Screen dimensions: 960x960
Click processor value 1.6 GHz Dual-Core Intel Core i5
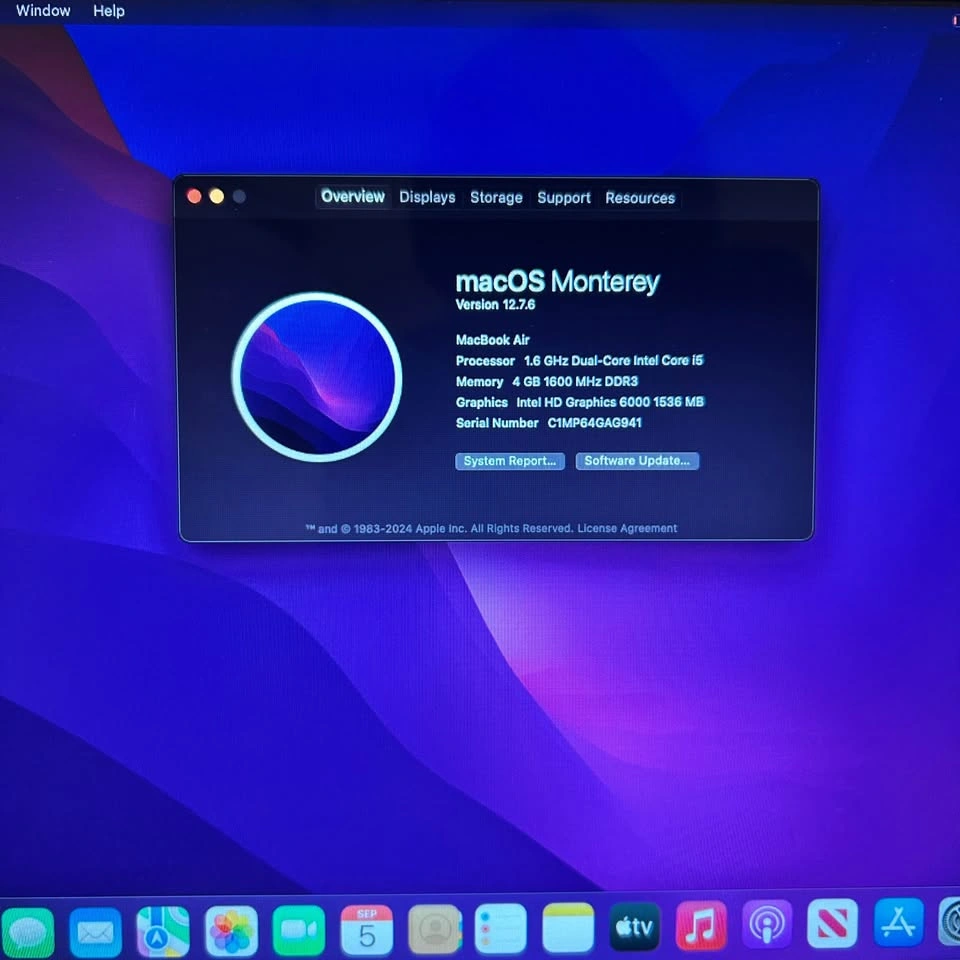click(x=613, y=361)
